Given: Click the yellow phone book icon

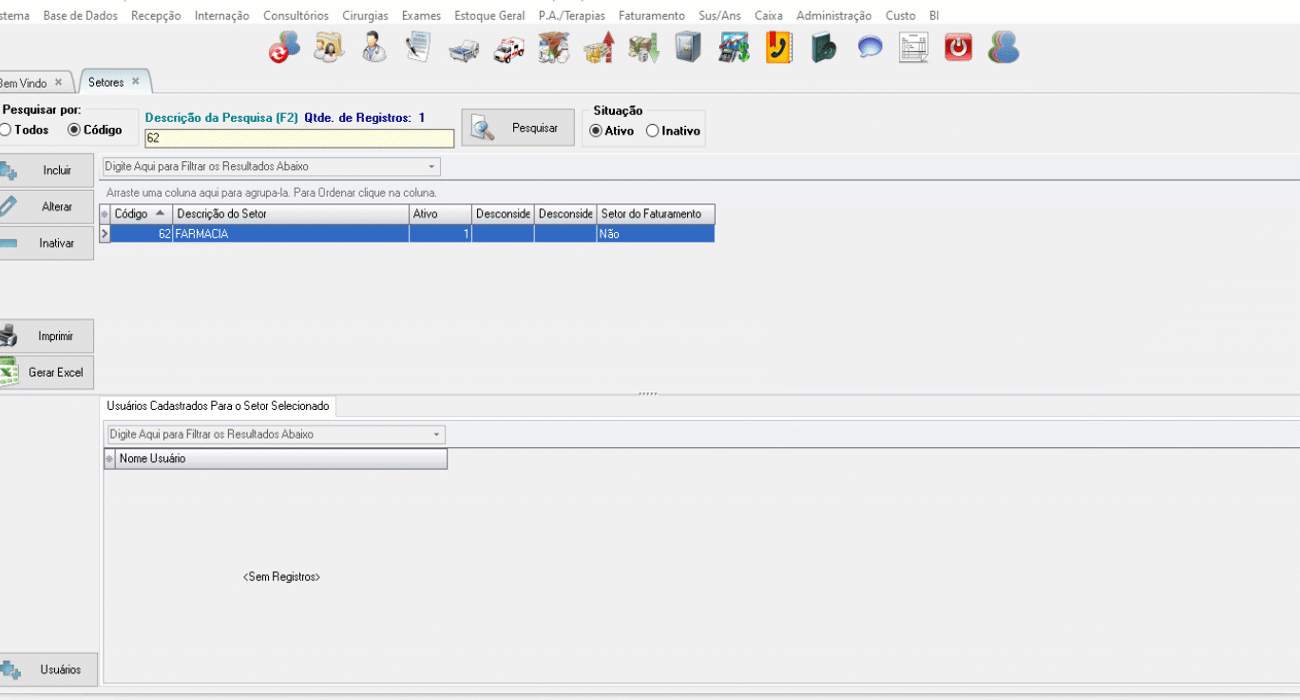Looking at the screenshot, I should tap(779, 48).
